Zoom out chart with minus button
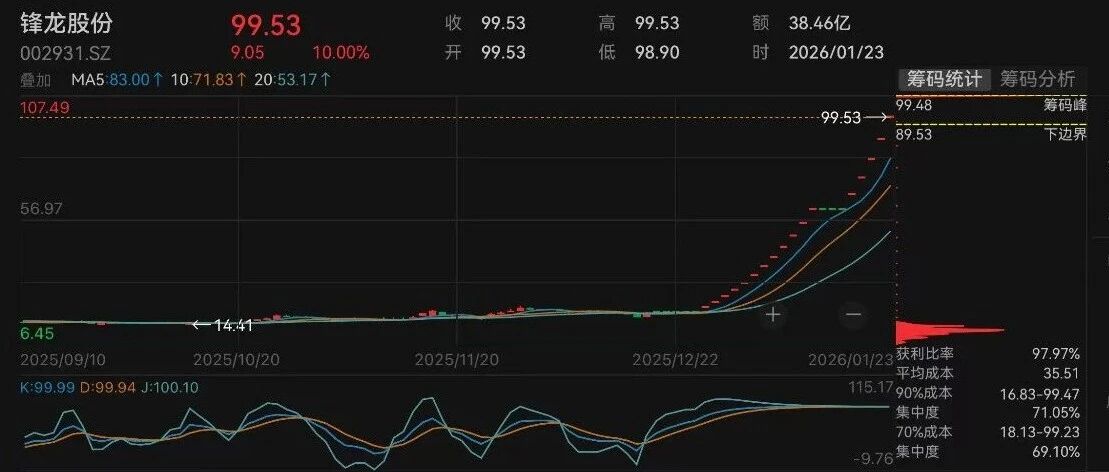The width and height of the screenshot is (1109, 472). click(x=854, y=314)
